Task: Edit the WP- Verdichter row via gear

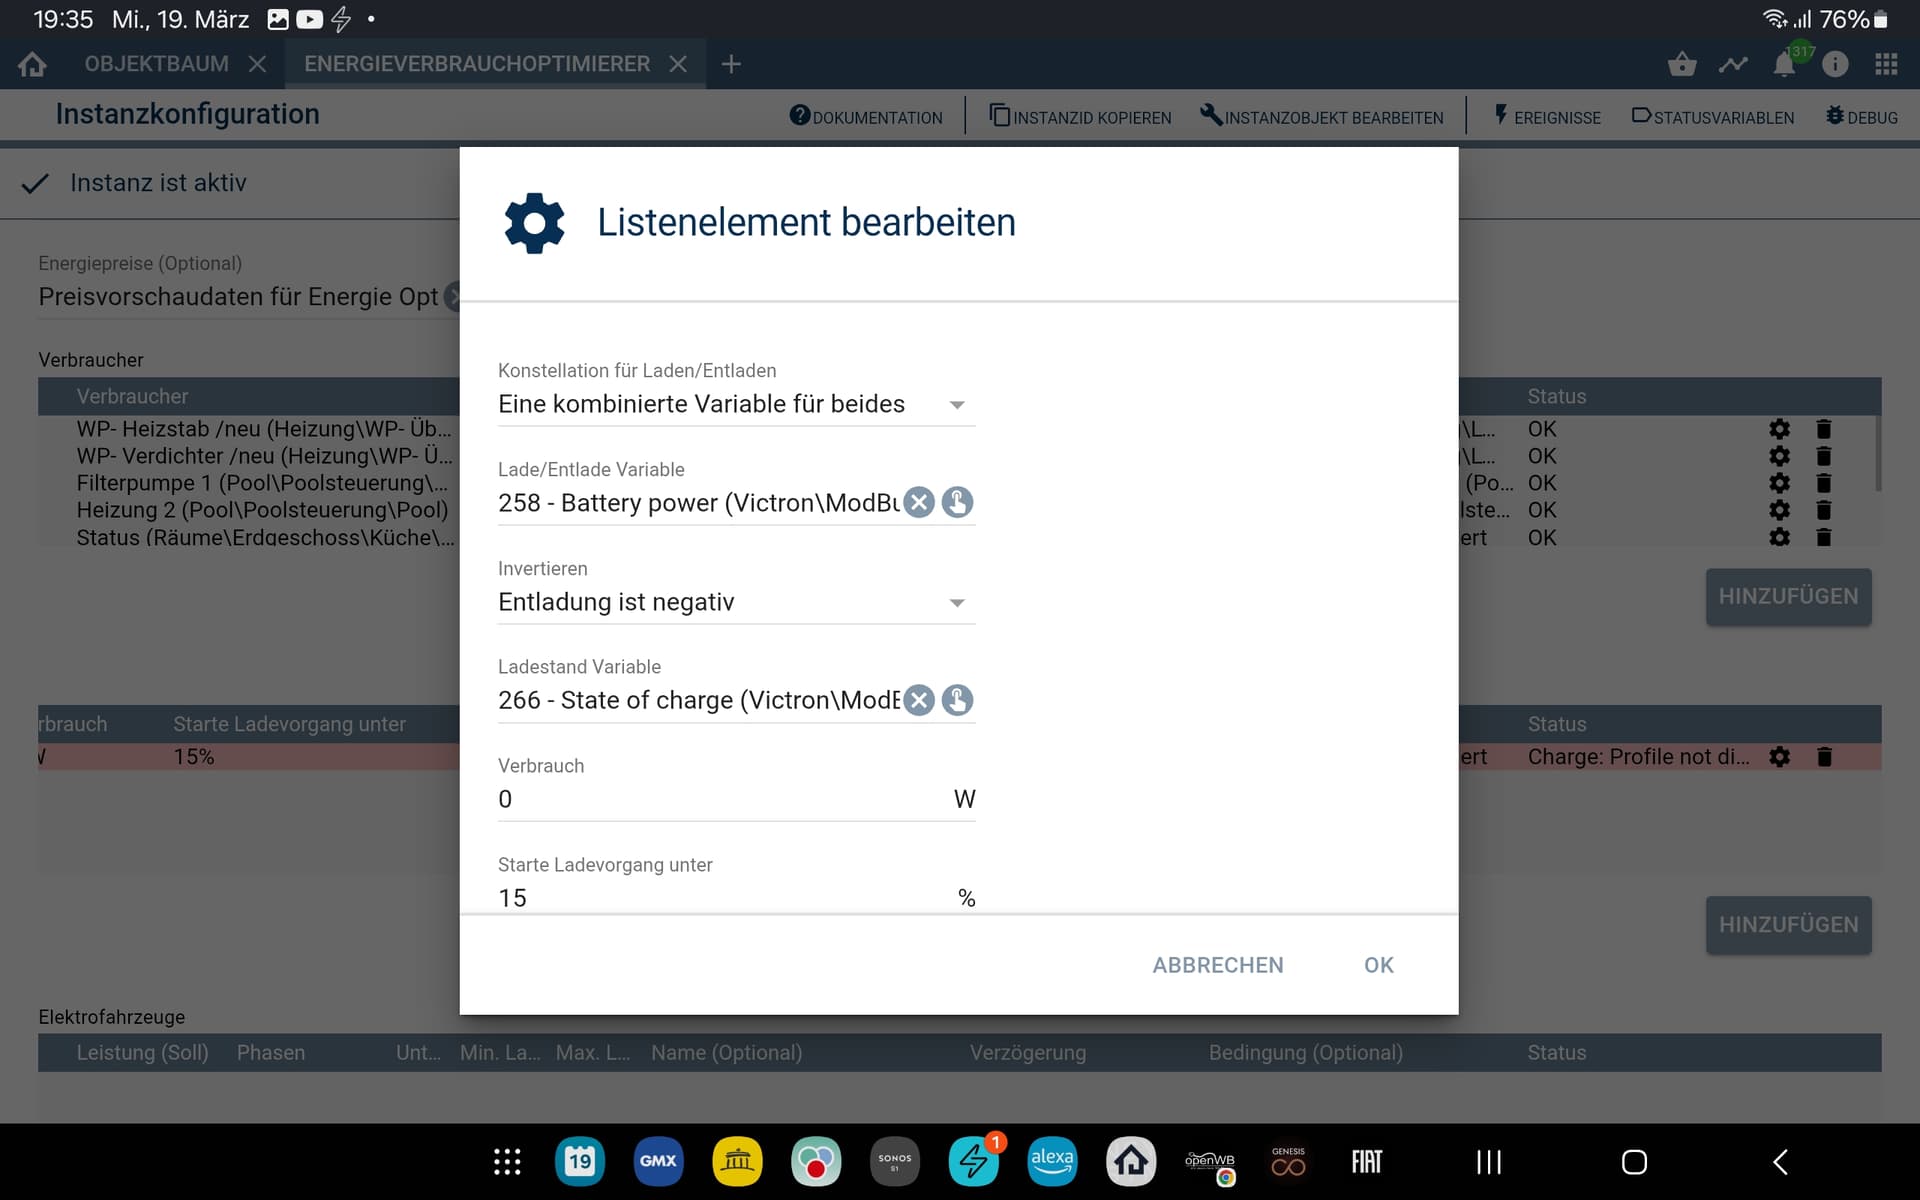Action: tap(1779, 456)
